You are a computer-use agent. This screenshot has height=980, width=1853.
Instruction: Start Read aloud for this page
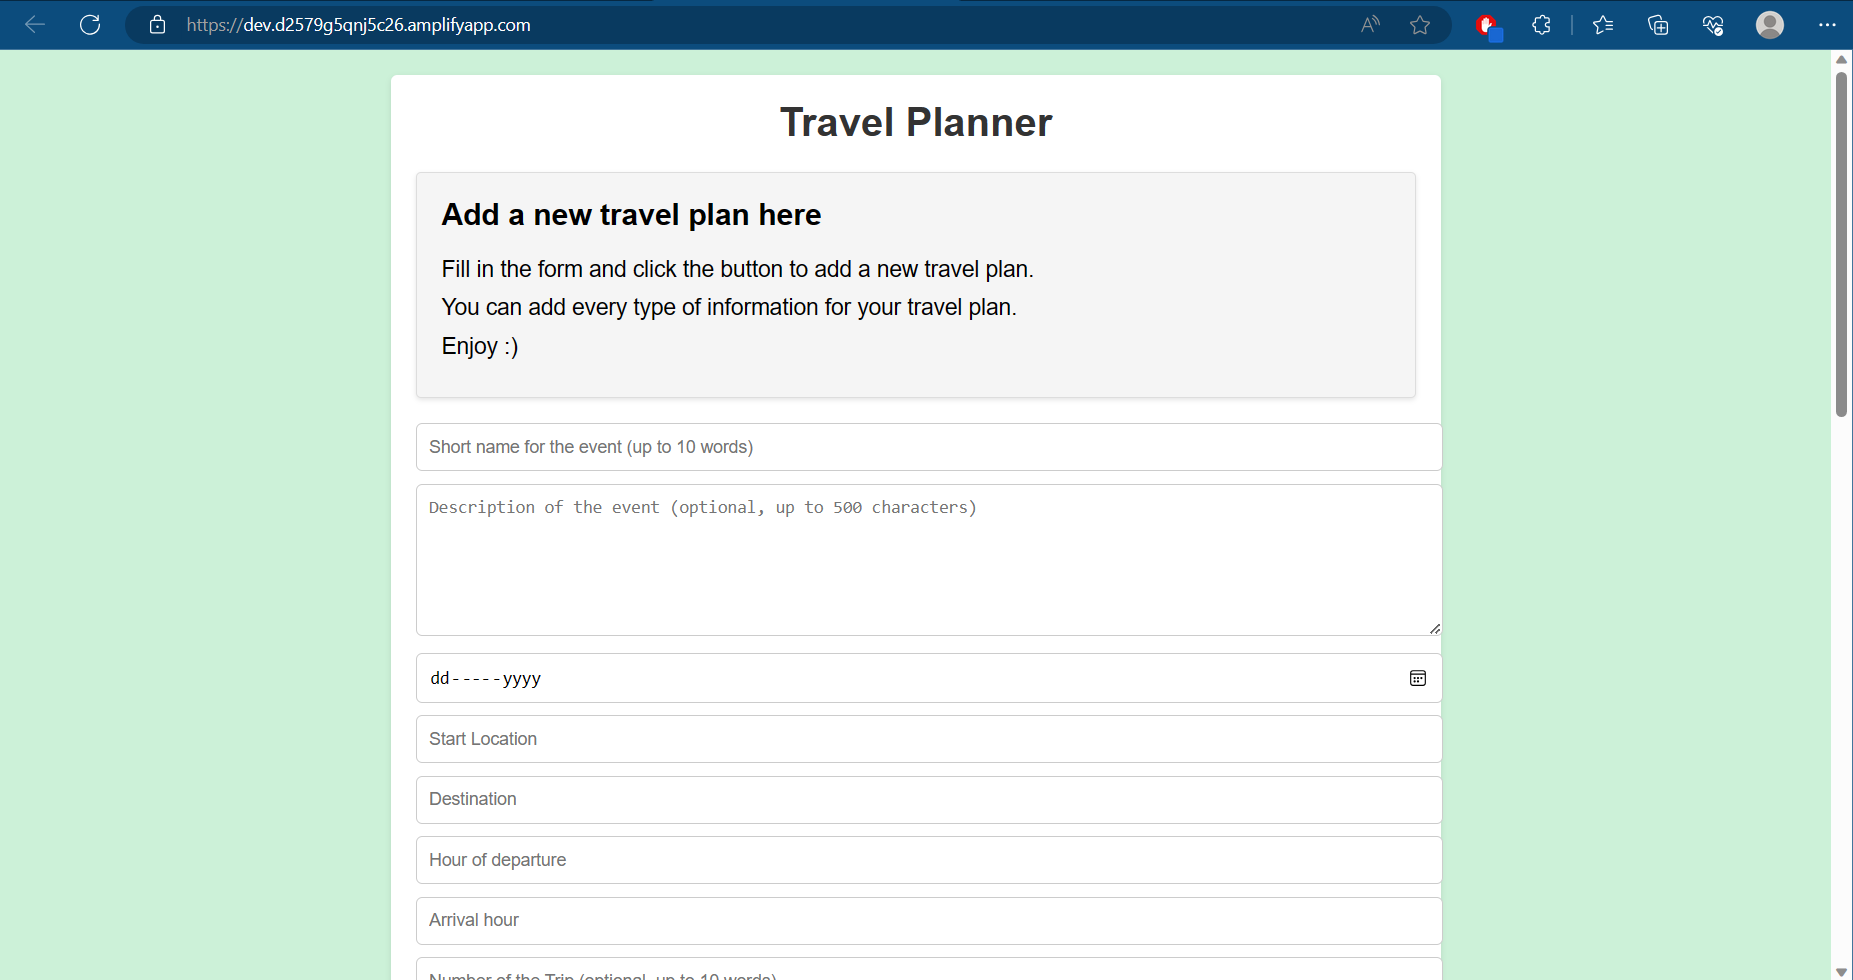tap(1369, 25)
